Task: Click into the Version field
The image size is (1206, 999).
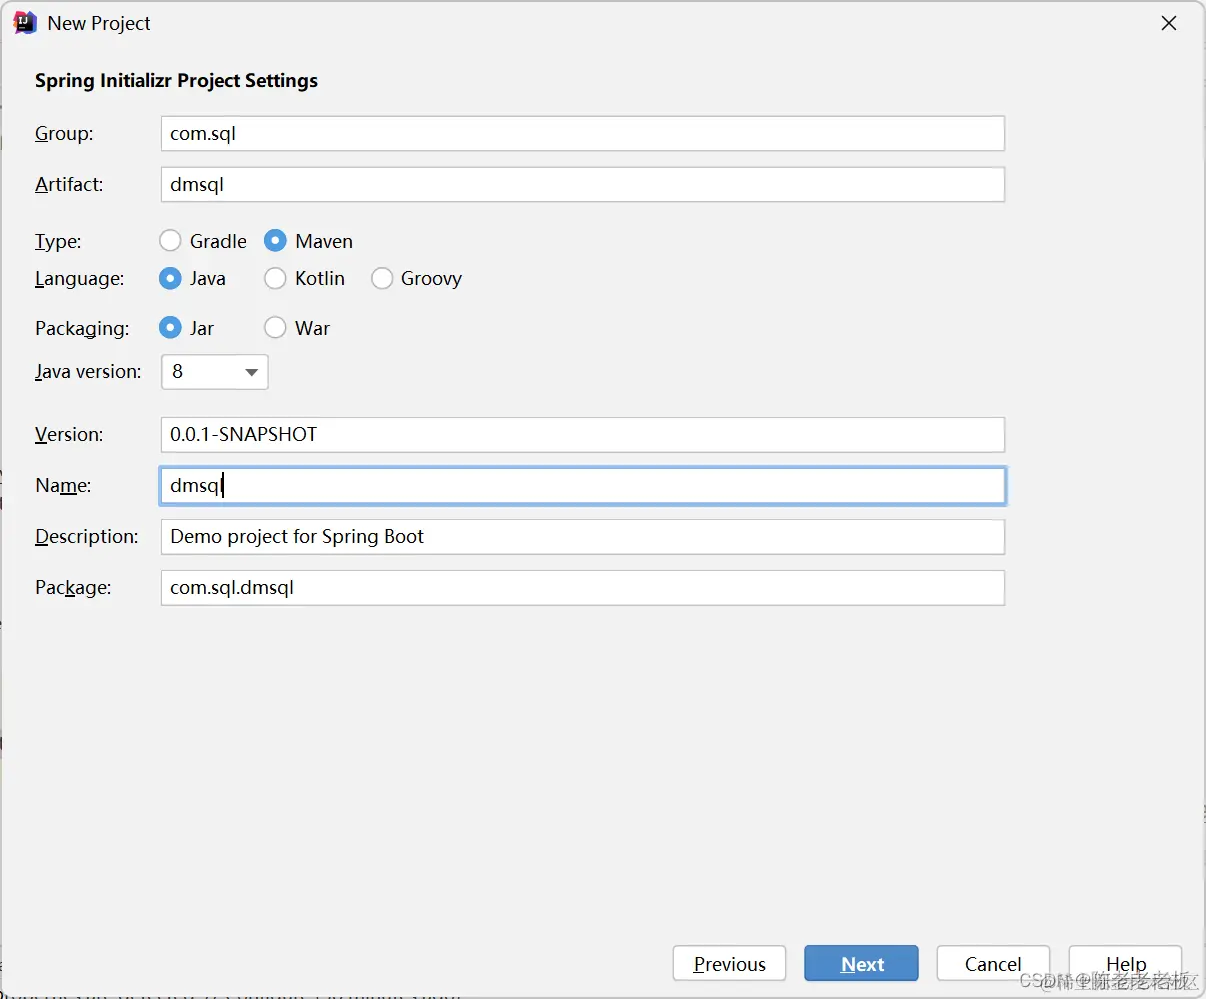Action: coord(582,435)
